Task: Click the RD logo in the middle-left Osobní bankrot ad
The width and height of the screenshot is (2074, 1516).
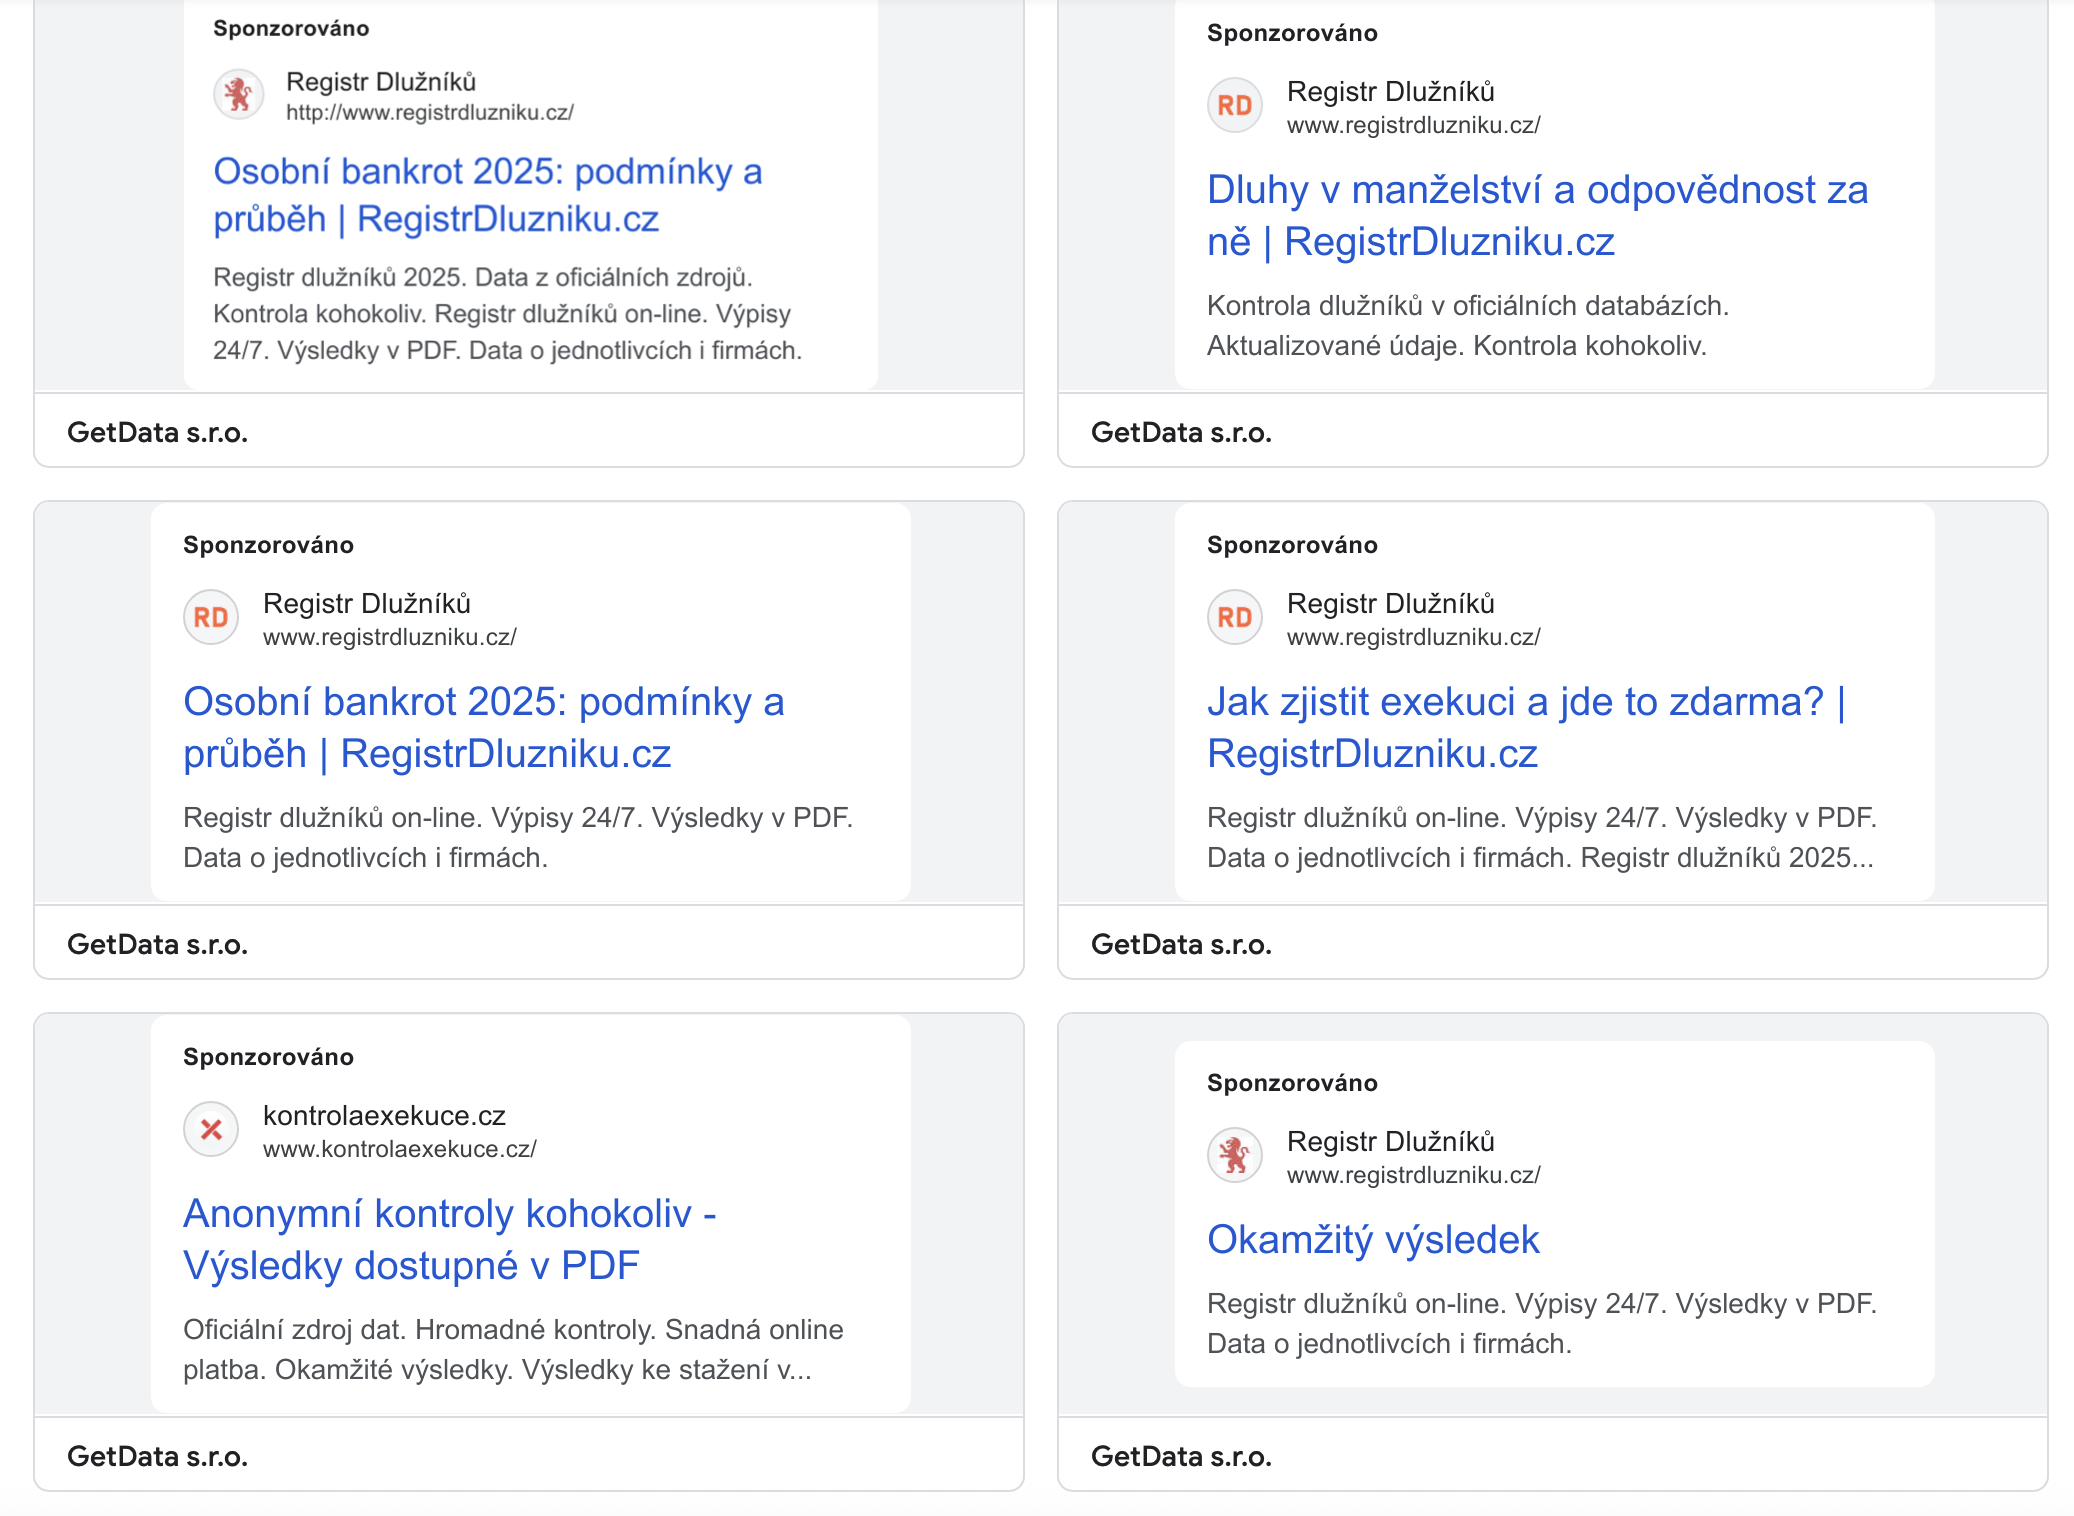Action: pos(211,618)
